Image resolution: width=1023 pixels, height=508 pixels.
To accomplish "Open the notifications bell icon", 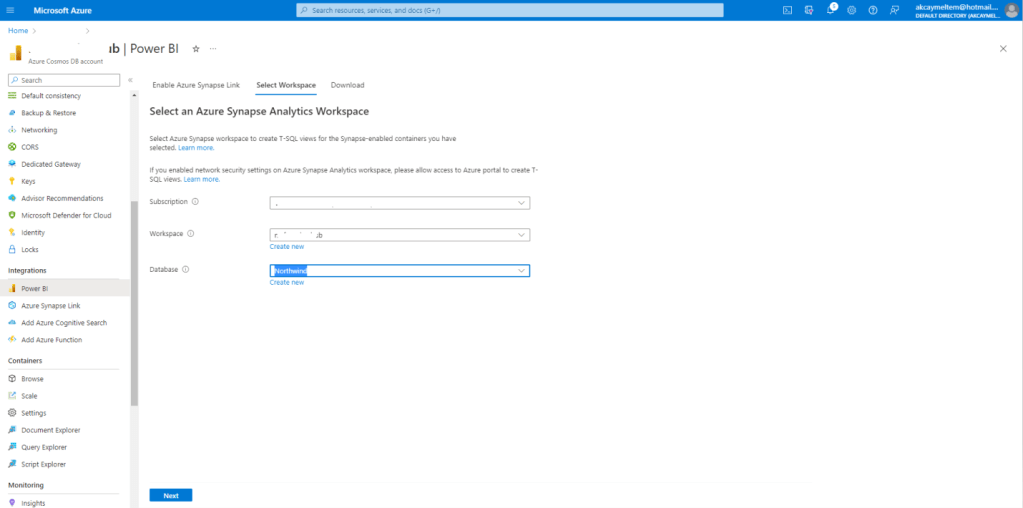I will pos(830,10).
